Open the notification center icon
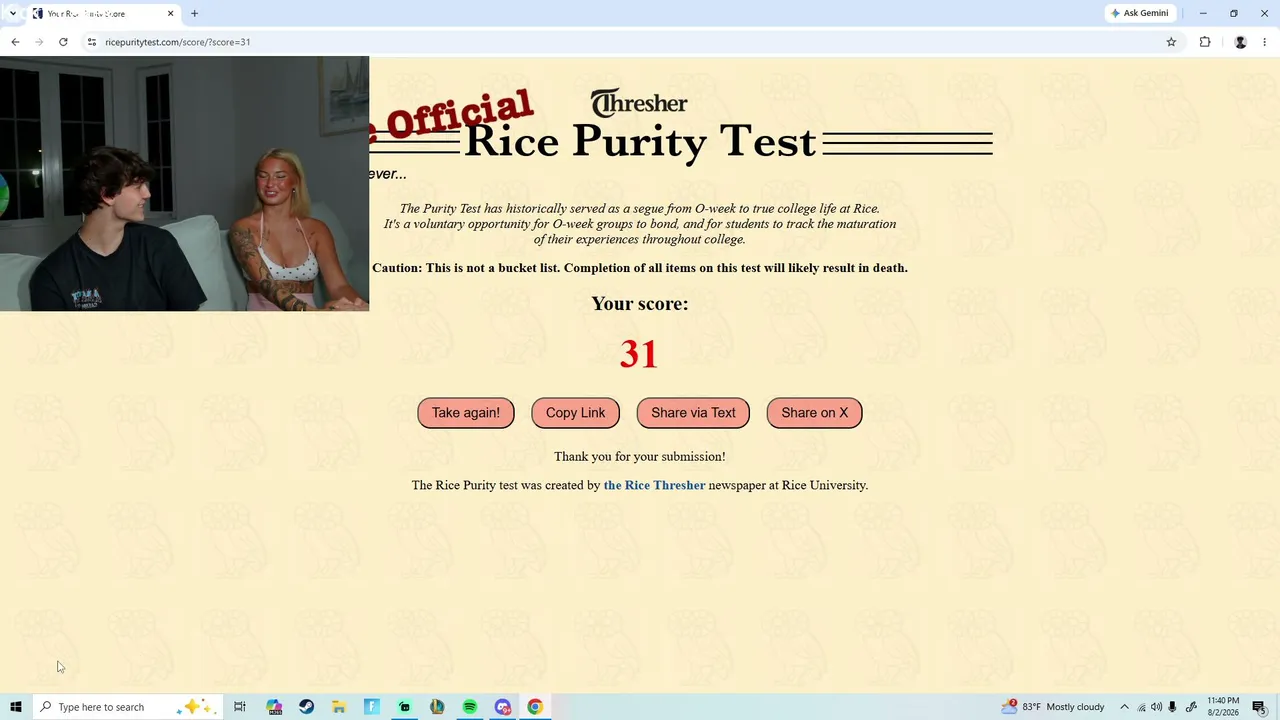This screenshot has width=1280, height=720. coord(1259,707)
